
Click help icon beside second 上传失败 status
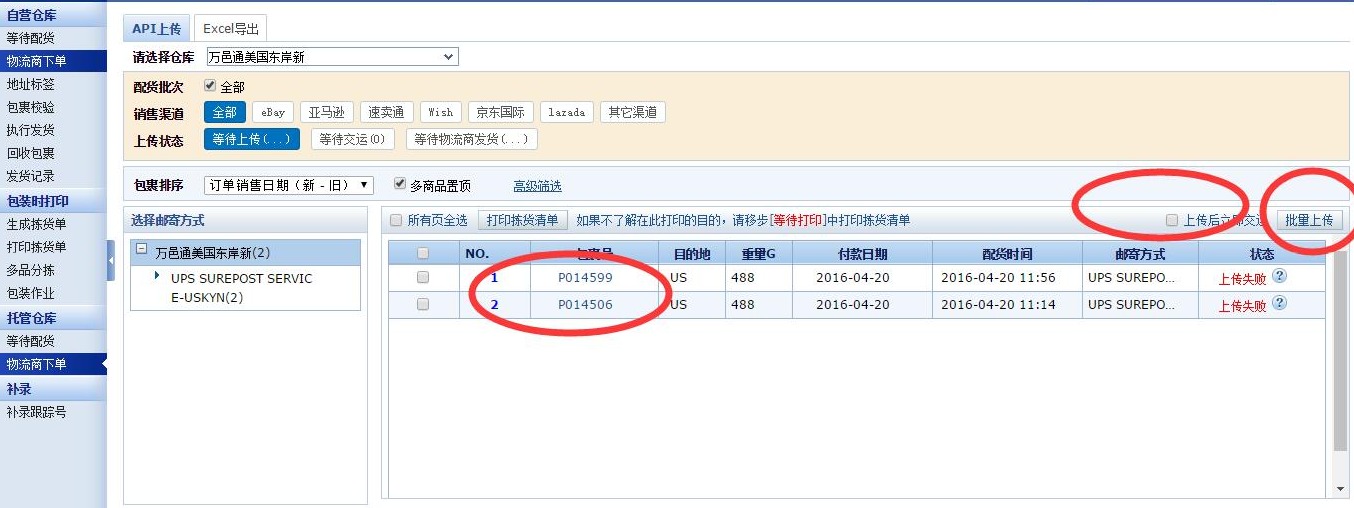[x=1279, y=304]
